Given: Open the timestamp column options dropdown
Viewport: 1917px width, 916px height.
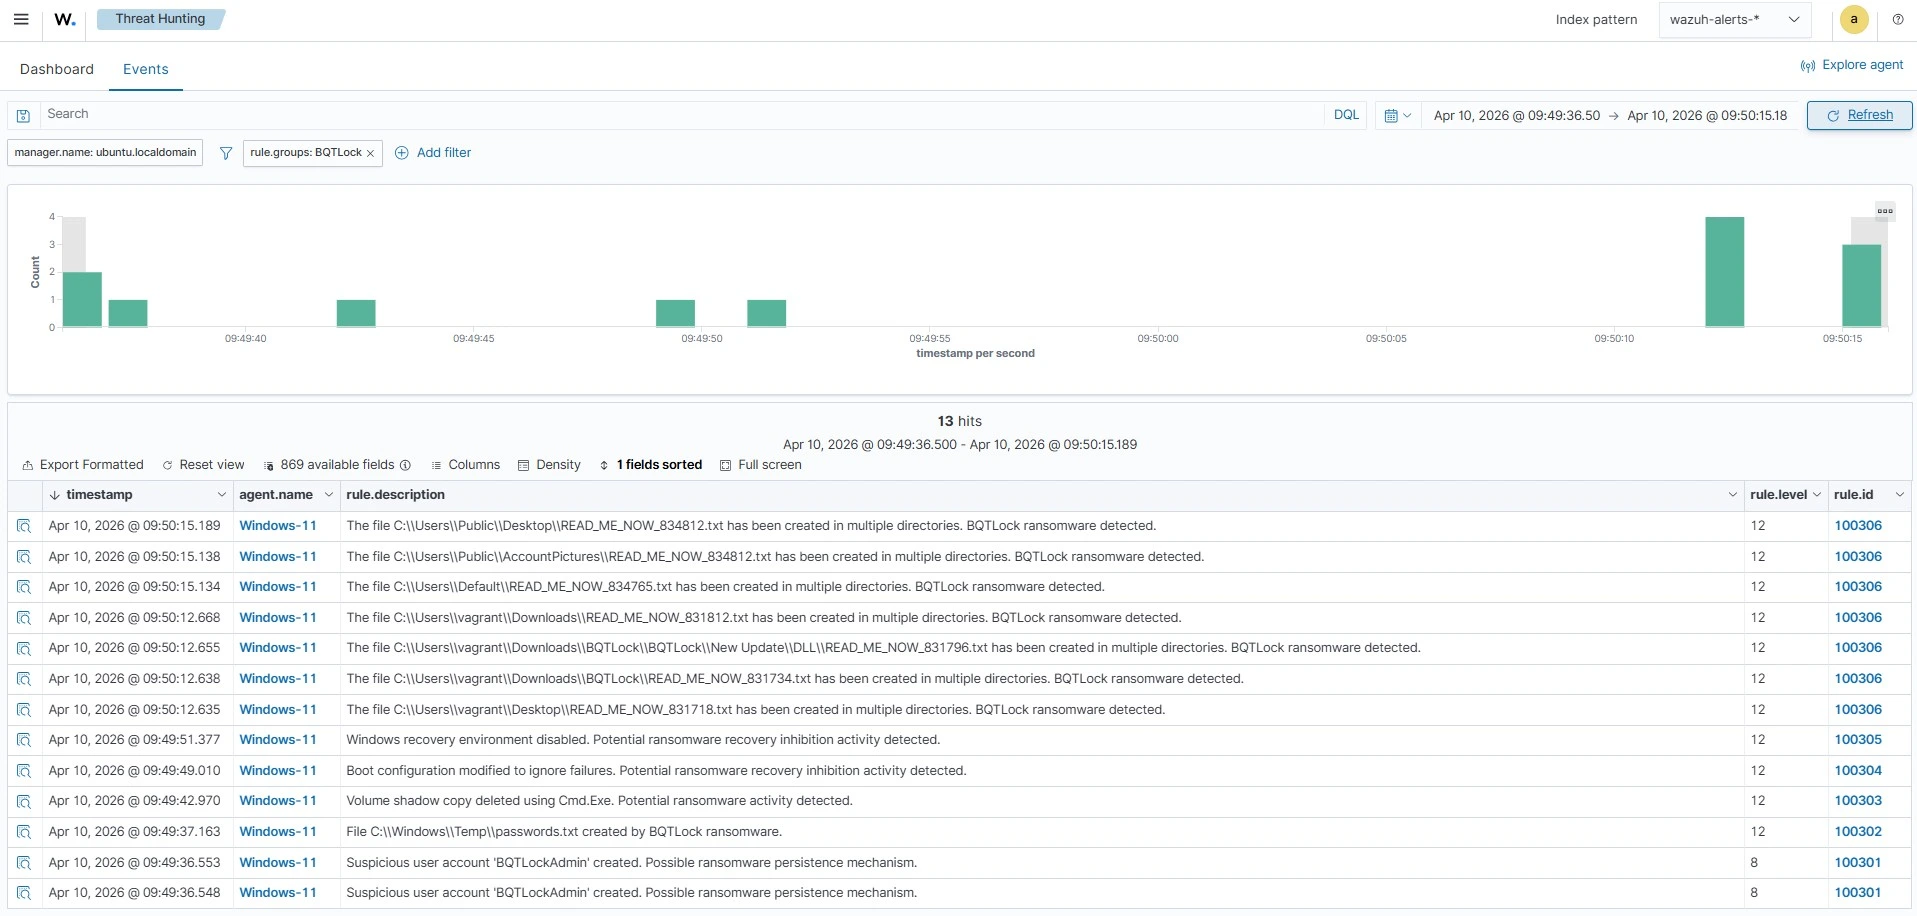Looking at the screenshot, I should tap(220, 494).
